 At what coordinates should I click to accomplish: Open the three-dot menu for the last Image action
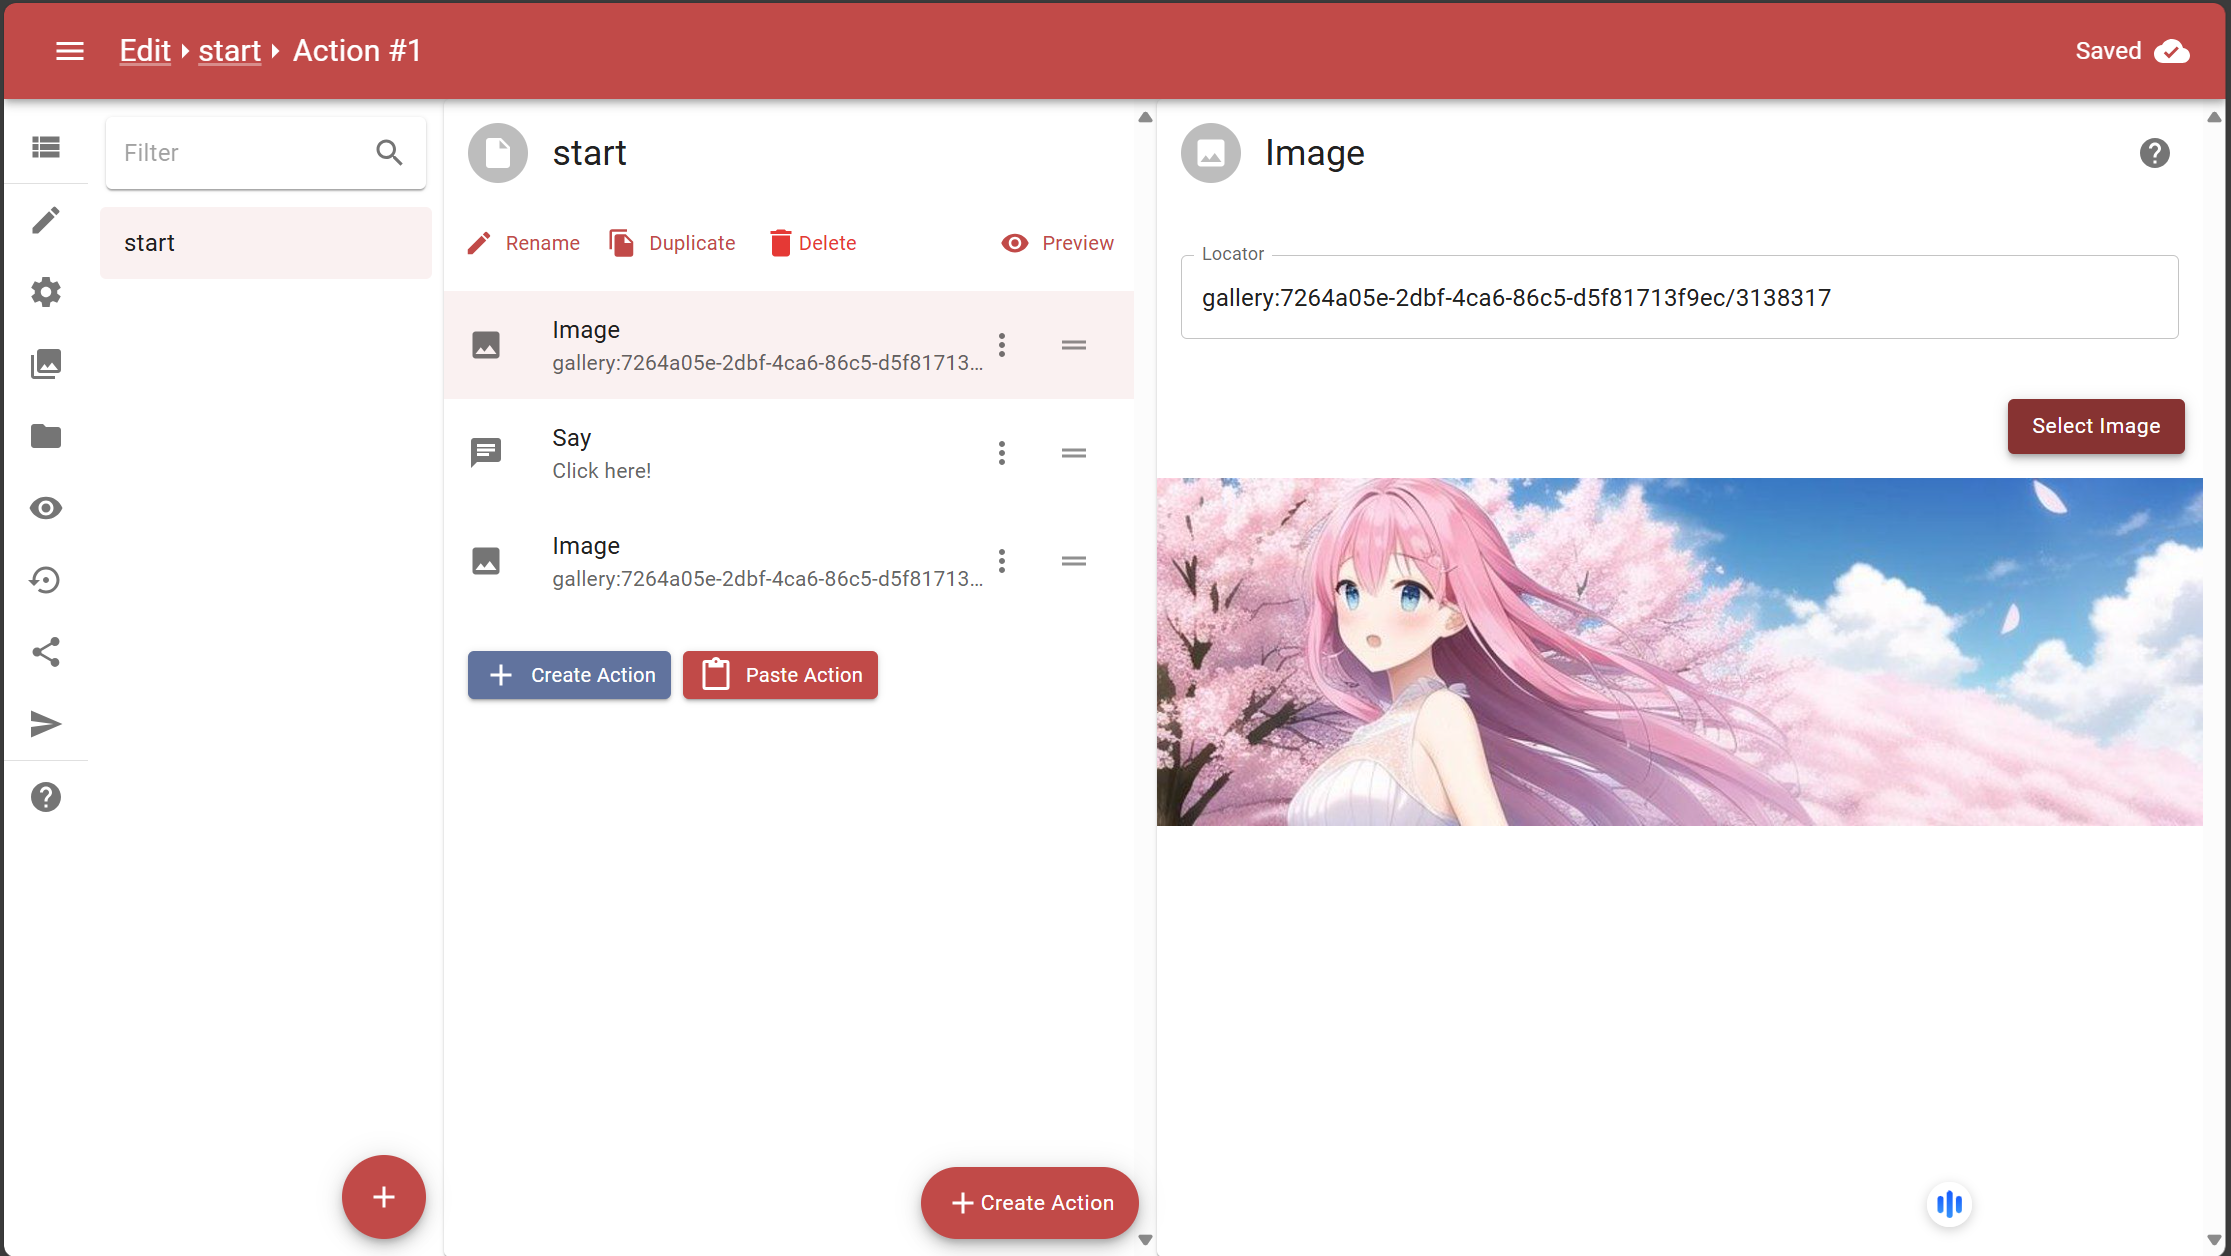tap(1001, 561)
